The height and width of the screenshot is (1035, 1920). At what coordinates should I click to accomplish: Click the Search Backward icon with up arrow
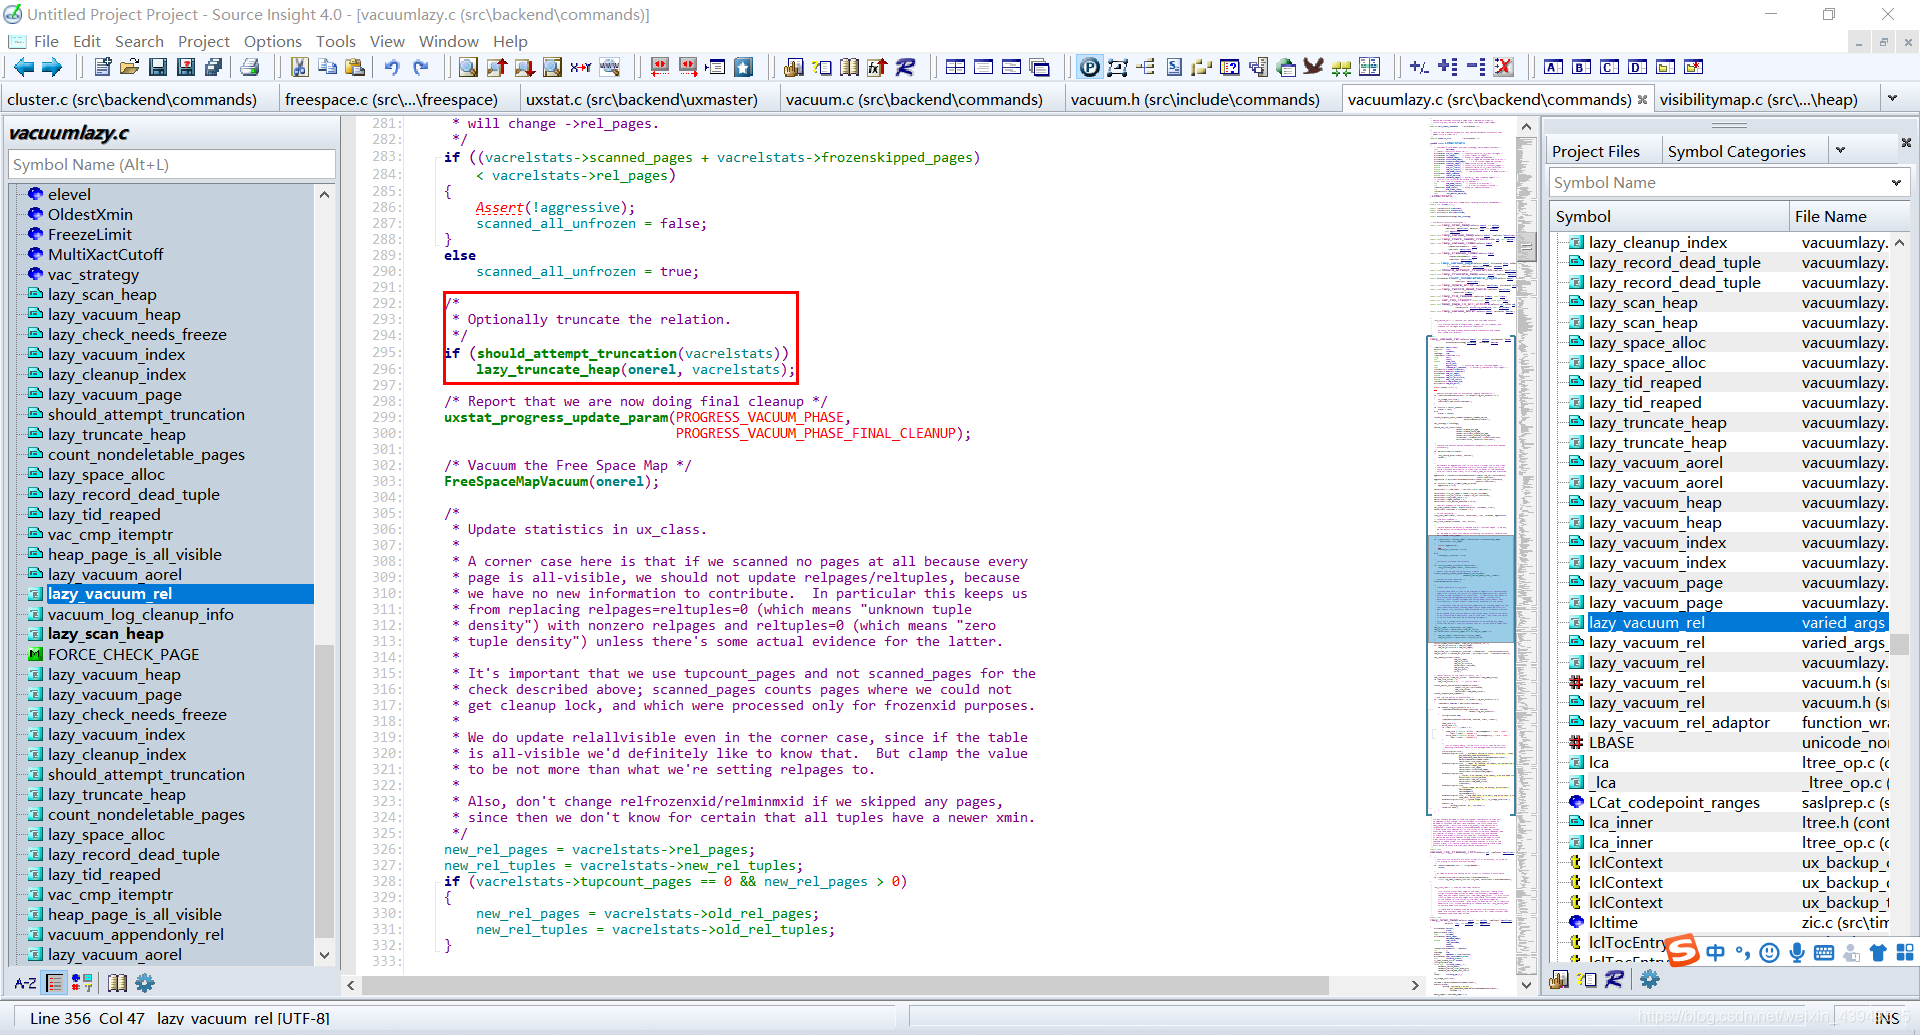pos(497,67)
